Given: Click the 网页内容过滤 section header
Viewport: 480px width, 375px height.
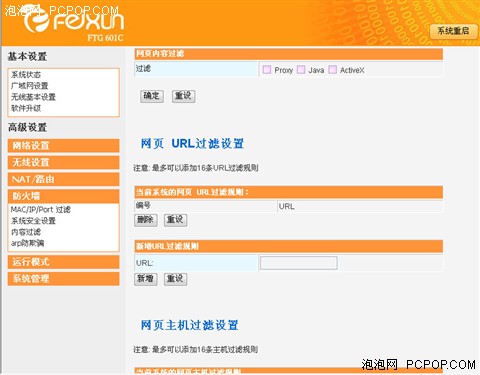Looking at the screenshot, I should coord(289,54).
